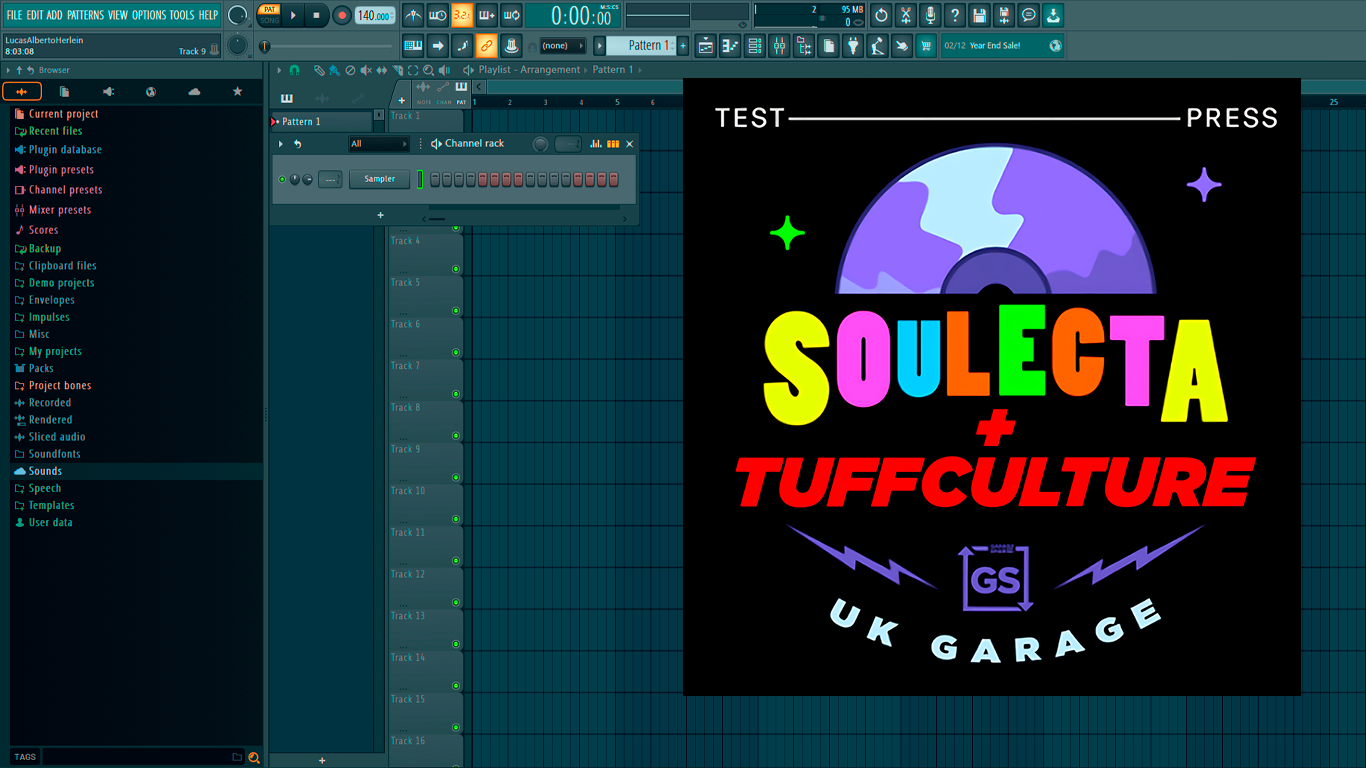Screen dimensions: 1366x768
Task: Select the playlist Paint brush tool
Action: (334, 70)
